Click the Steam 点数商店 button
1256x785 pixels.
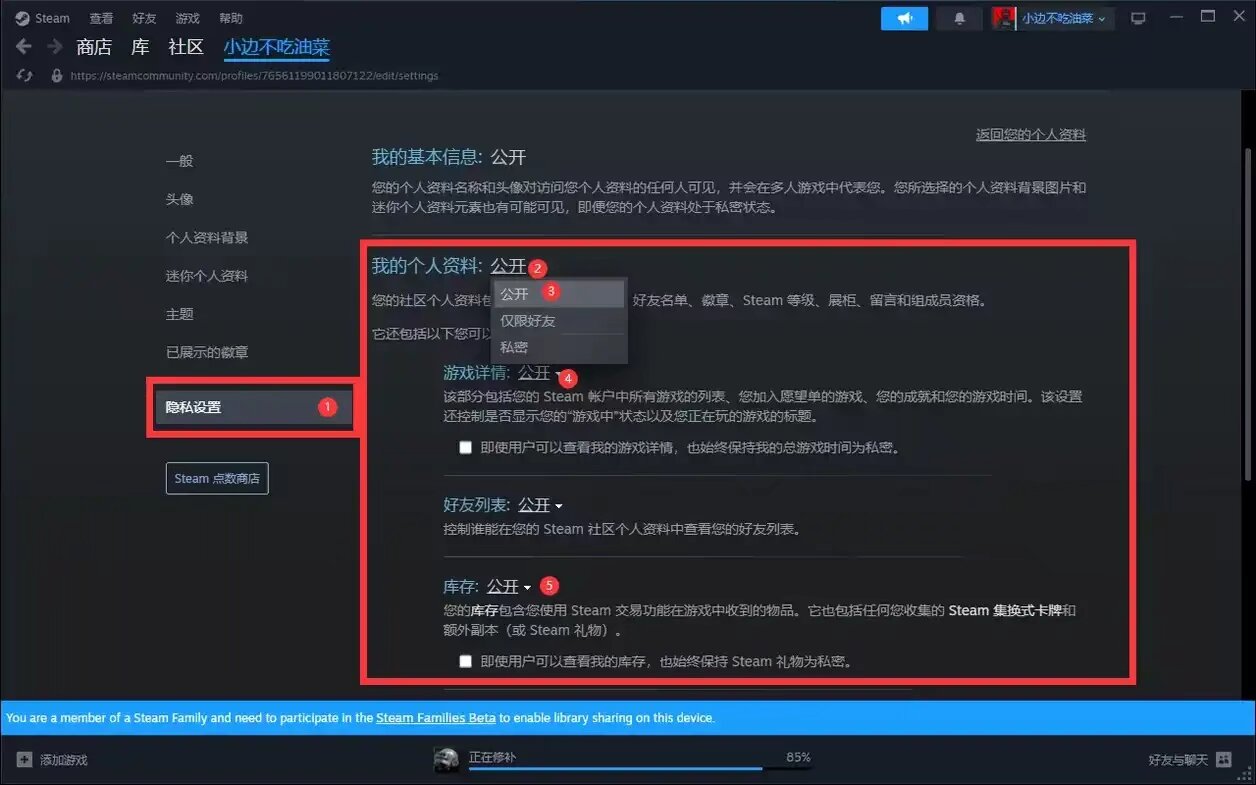point(217,478)
